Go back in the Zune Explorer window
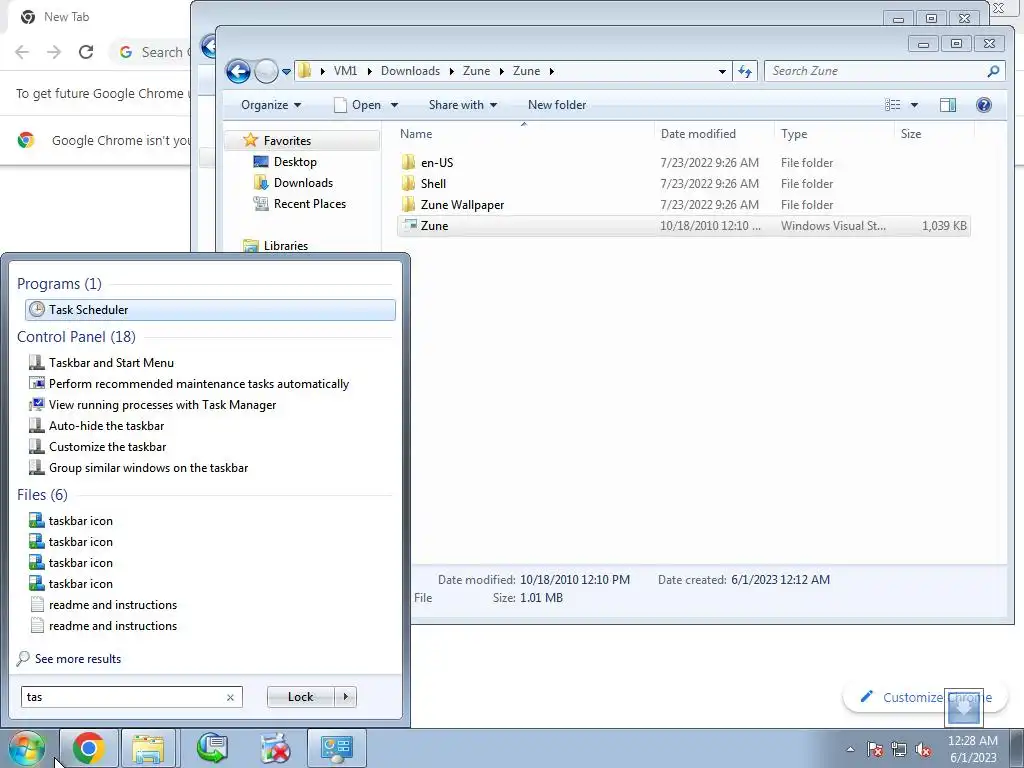 (238, 71)
